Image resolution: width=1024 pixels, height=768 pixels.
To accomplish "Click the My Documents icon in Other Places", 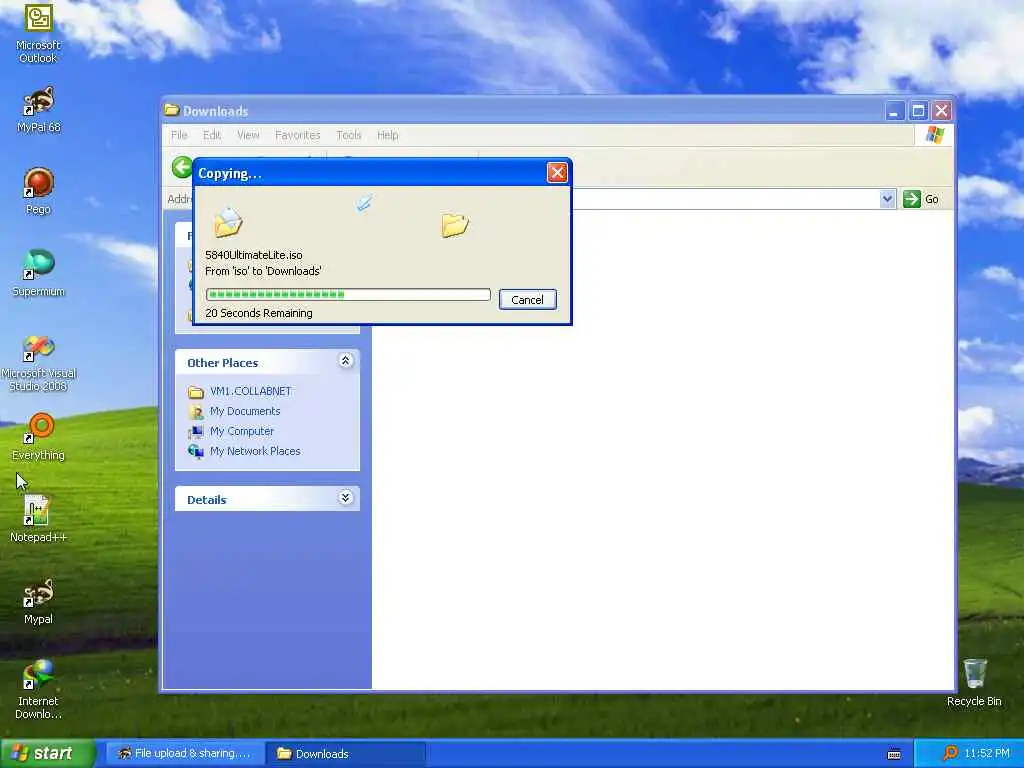I will [x=196, y=411].
